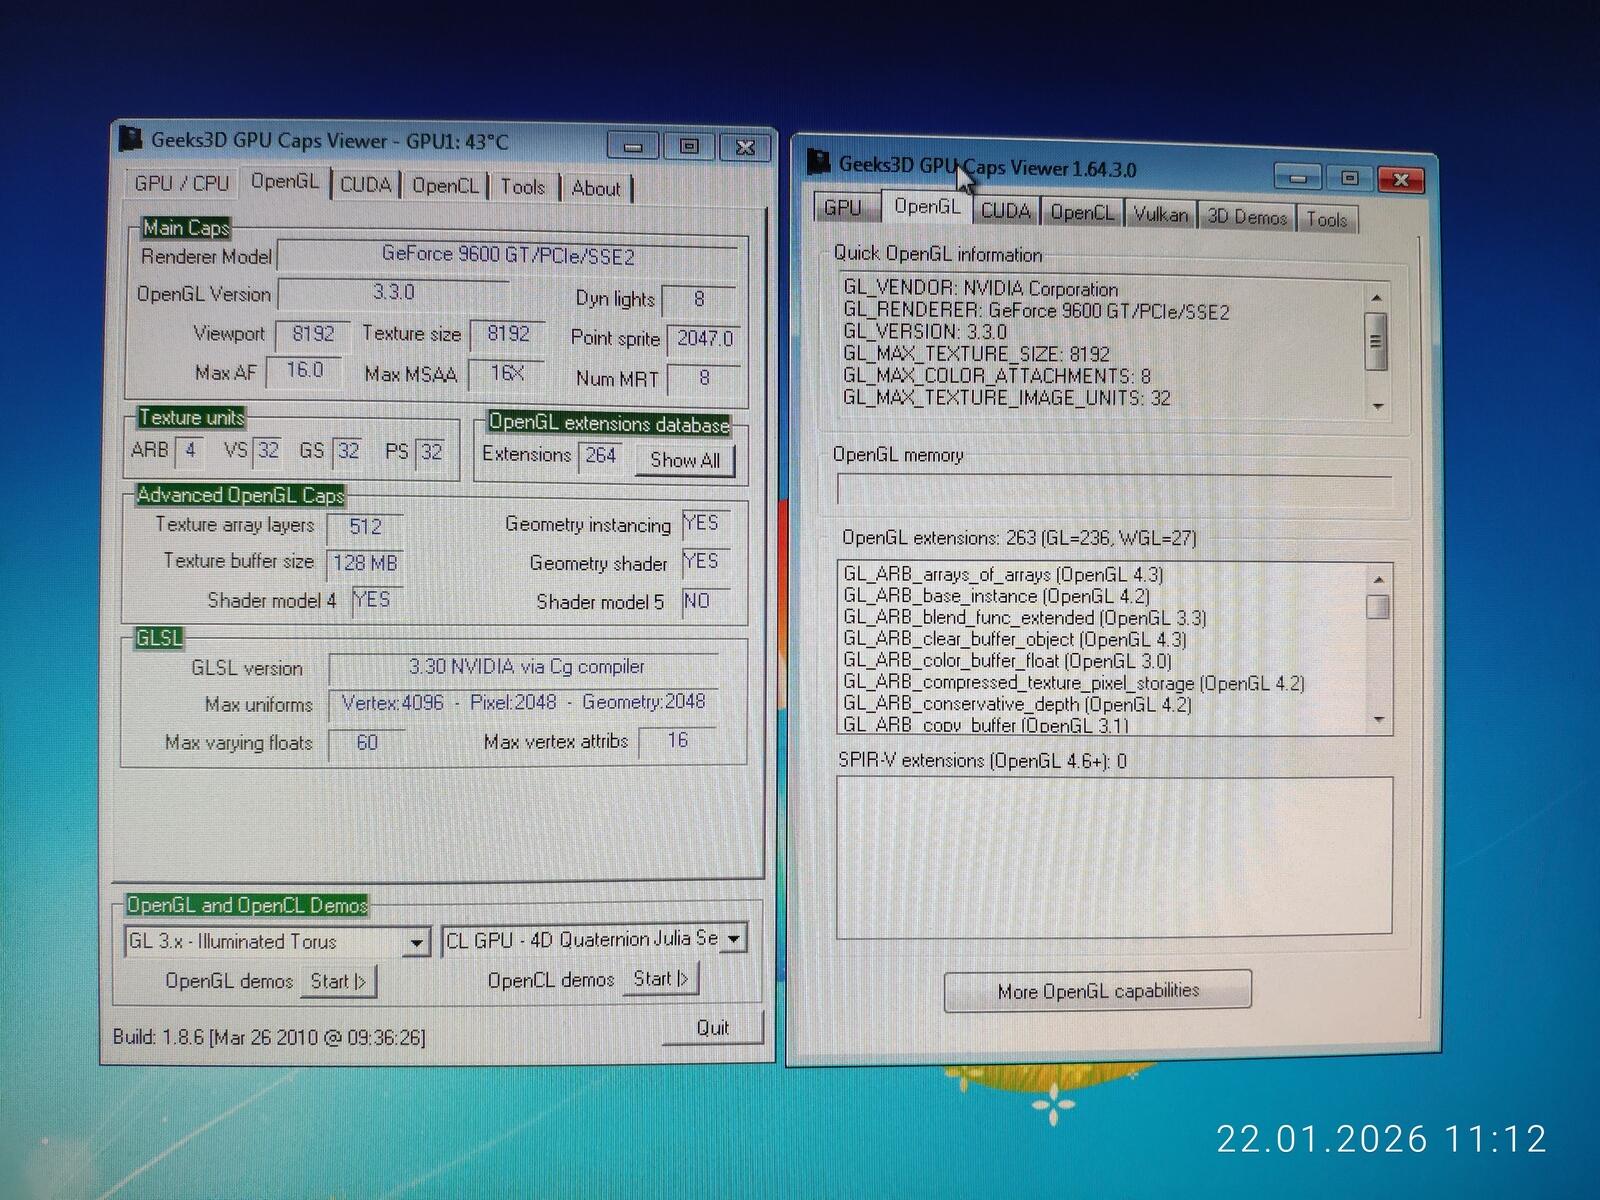Select GL_ARB_conservative_depth extension row
This screenshot has height=1200, width=1600.
click(x=1017, y=704)
